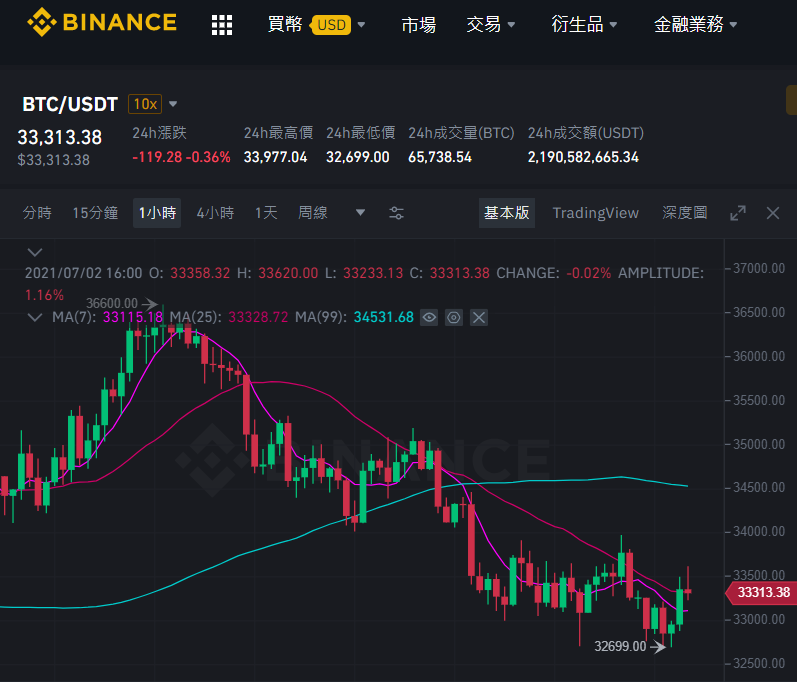Click the Binance logo

tap(102, 22)
